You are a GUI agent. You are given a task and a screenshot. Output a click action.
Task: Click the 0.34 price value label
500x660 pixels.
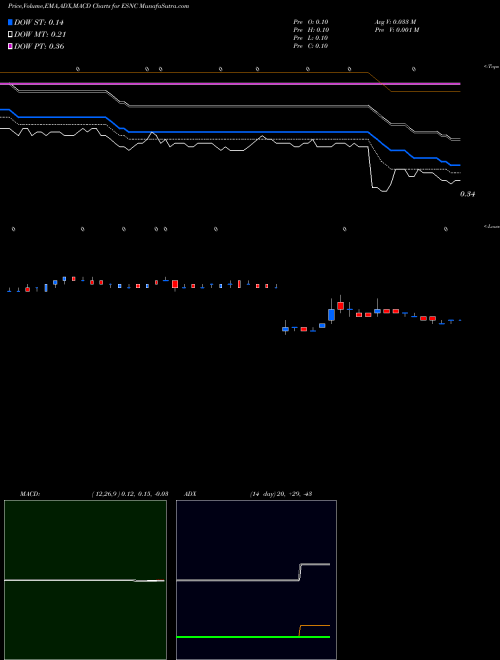pyautogui.click(x=467, y=194)
